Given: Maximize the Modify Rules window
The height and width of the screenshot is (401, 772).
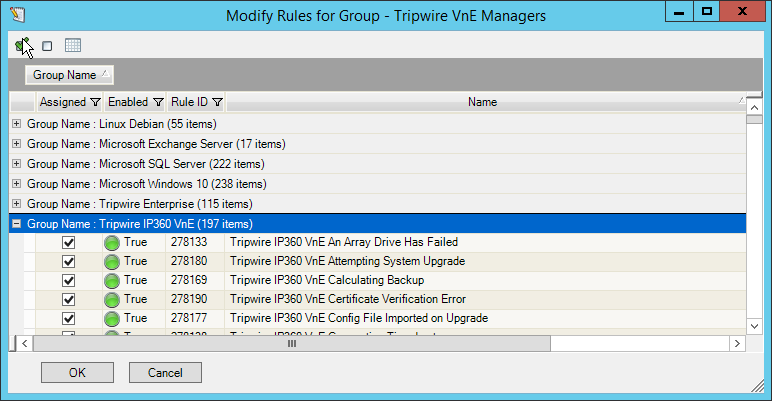Looking at the screenshot, I should [707, 11].
